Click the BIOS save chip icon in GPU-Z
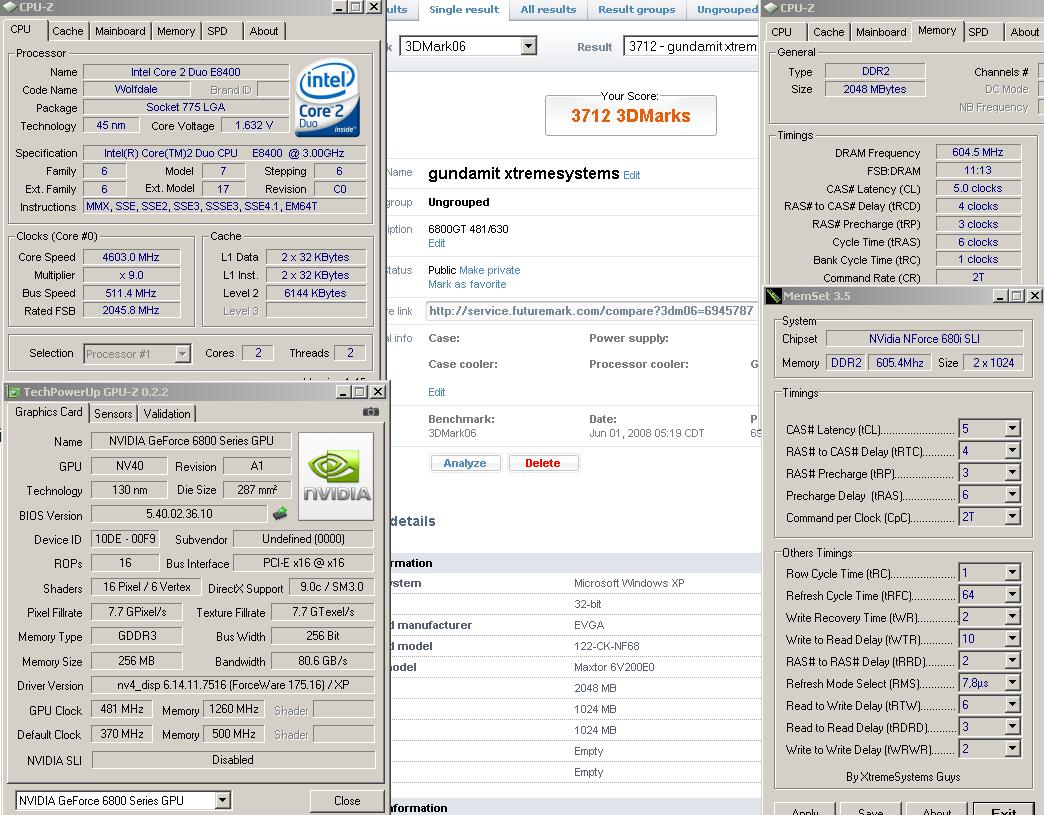The height and width of the screenshot is (815, 1044). coord(280,513)
